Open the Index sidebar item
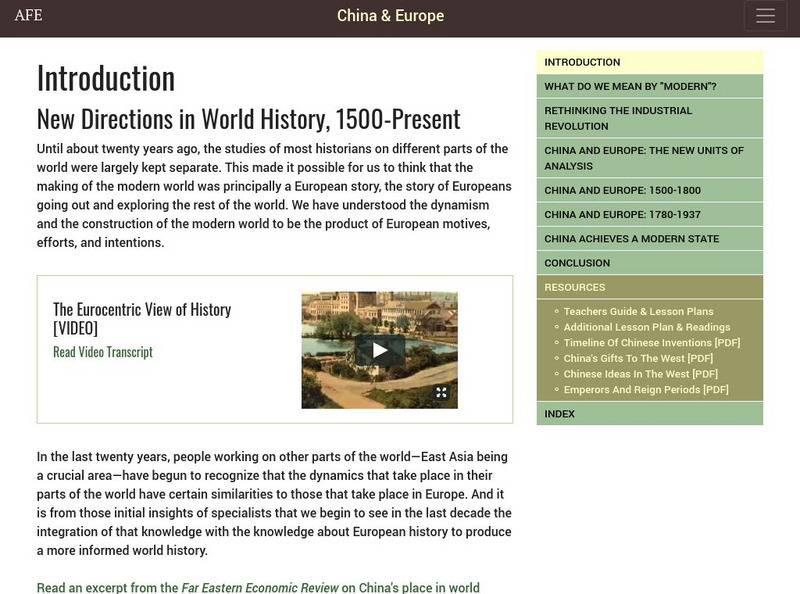Screen dimensions: 800x594 click(x=649, y=414)
